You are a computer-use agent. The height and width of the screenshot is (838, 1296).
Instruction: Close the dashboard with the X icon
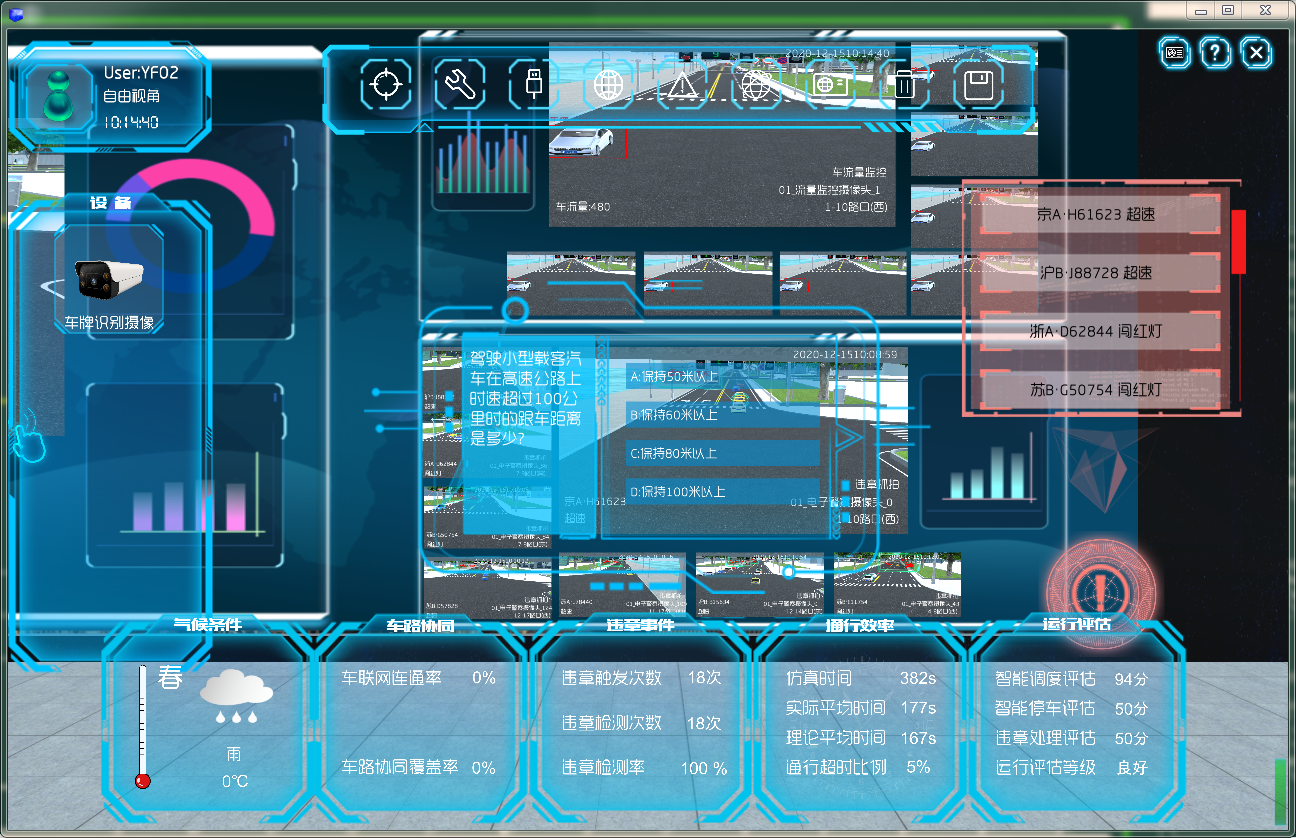click(x=1257, y=52)
